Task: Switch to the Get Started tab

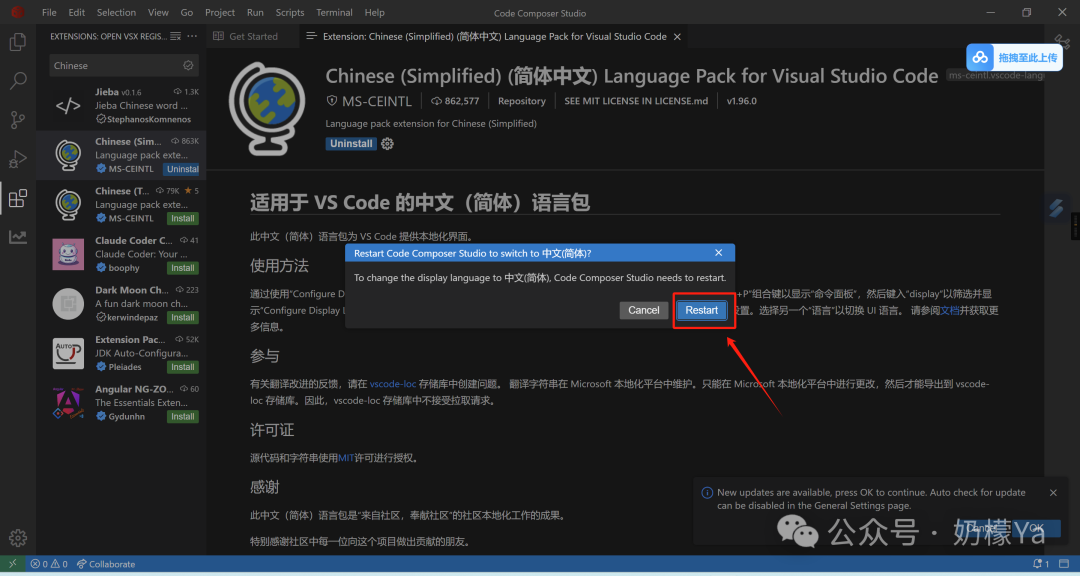Action: (253, 37)
